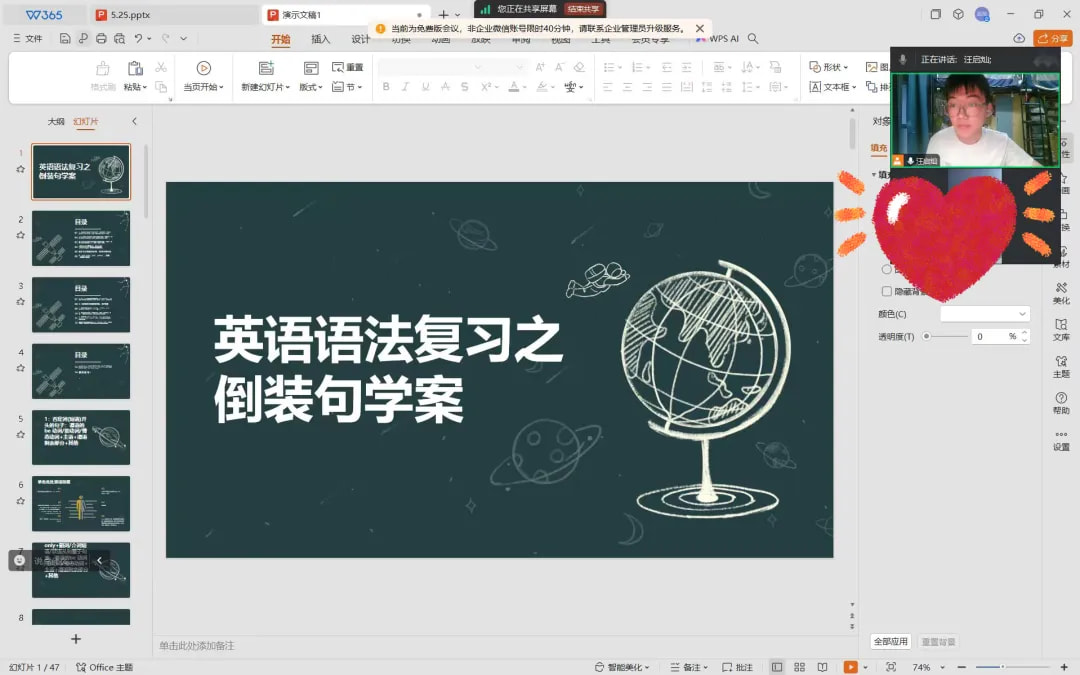Open the 文库 library sidebar icon
The height and width of the screenshot is (675, 1080).
point(1061,326)
